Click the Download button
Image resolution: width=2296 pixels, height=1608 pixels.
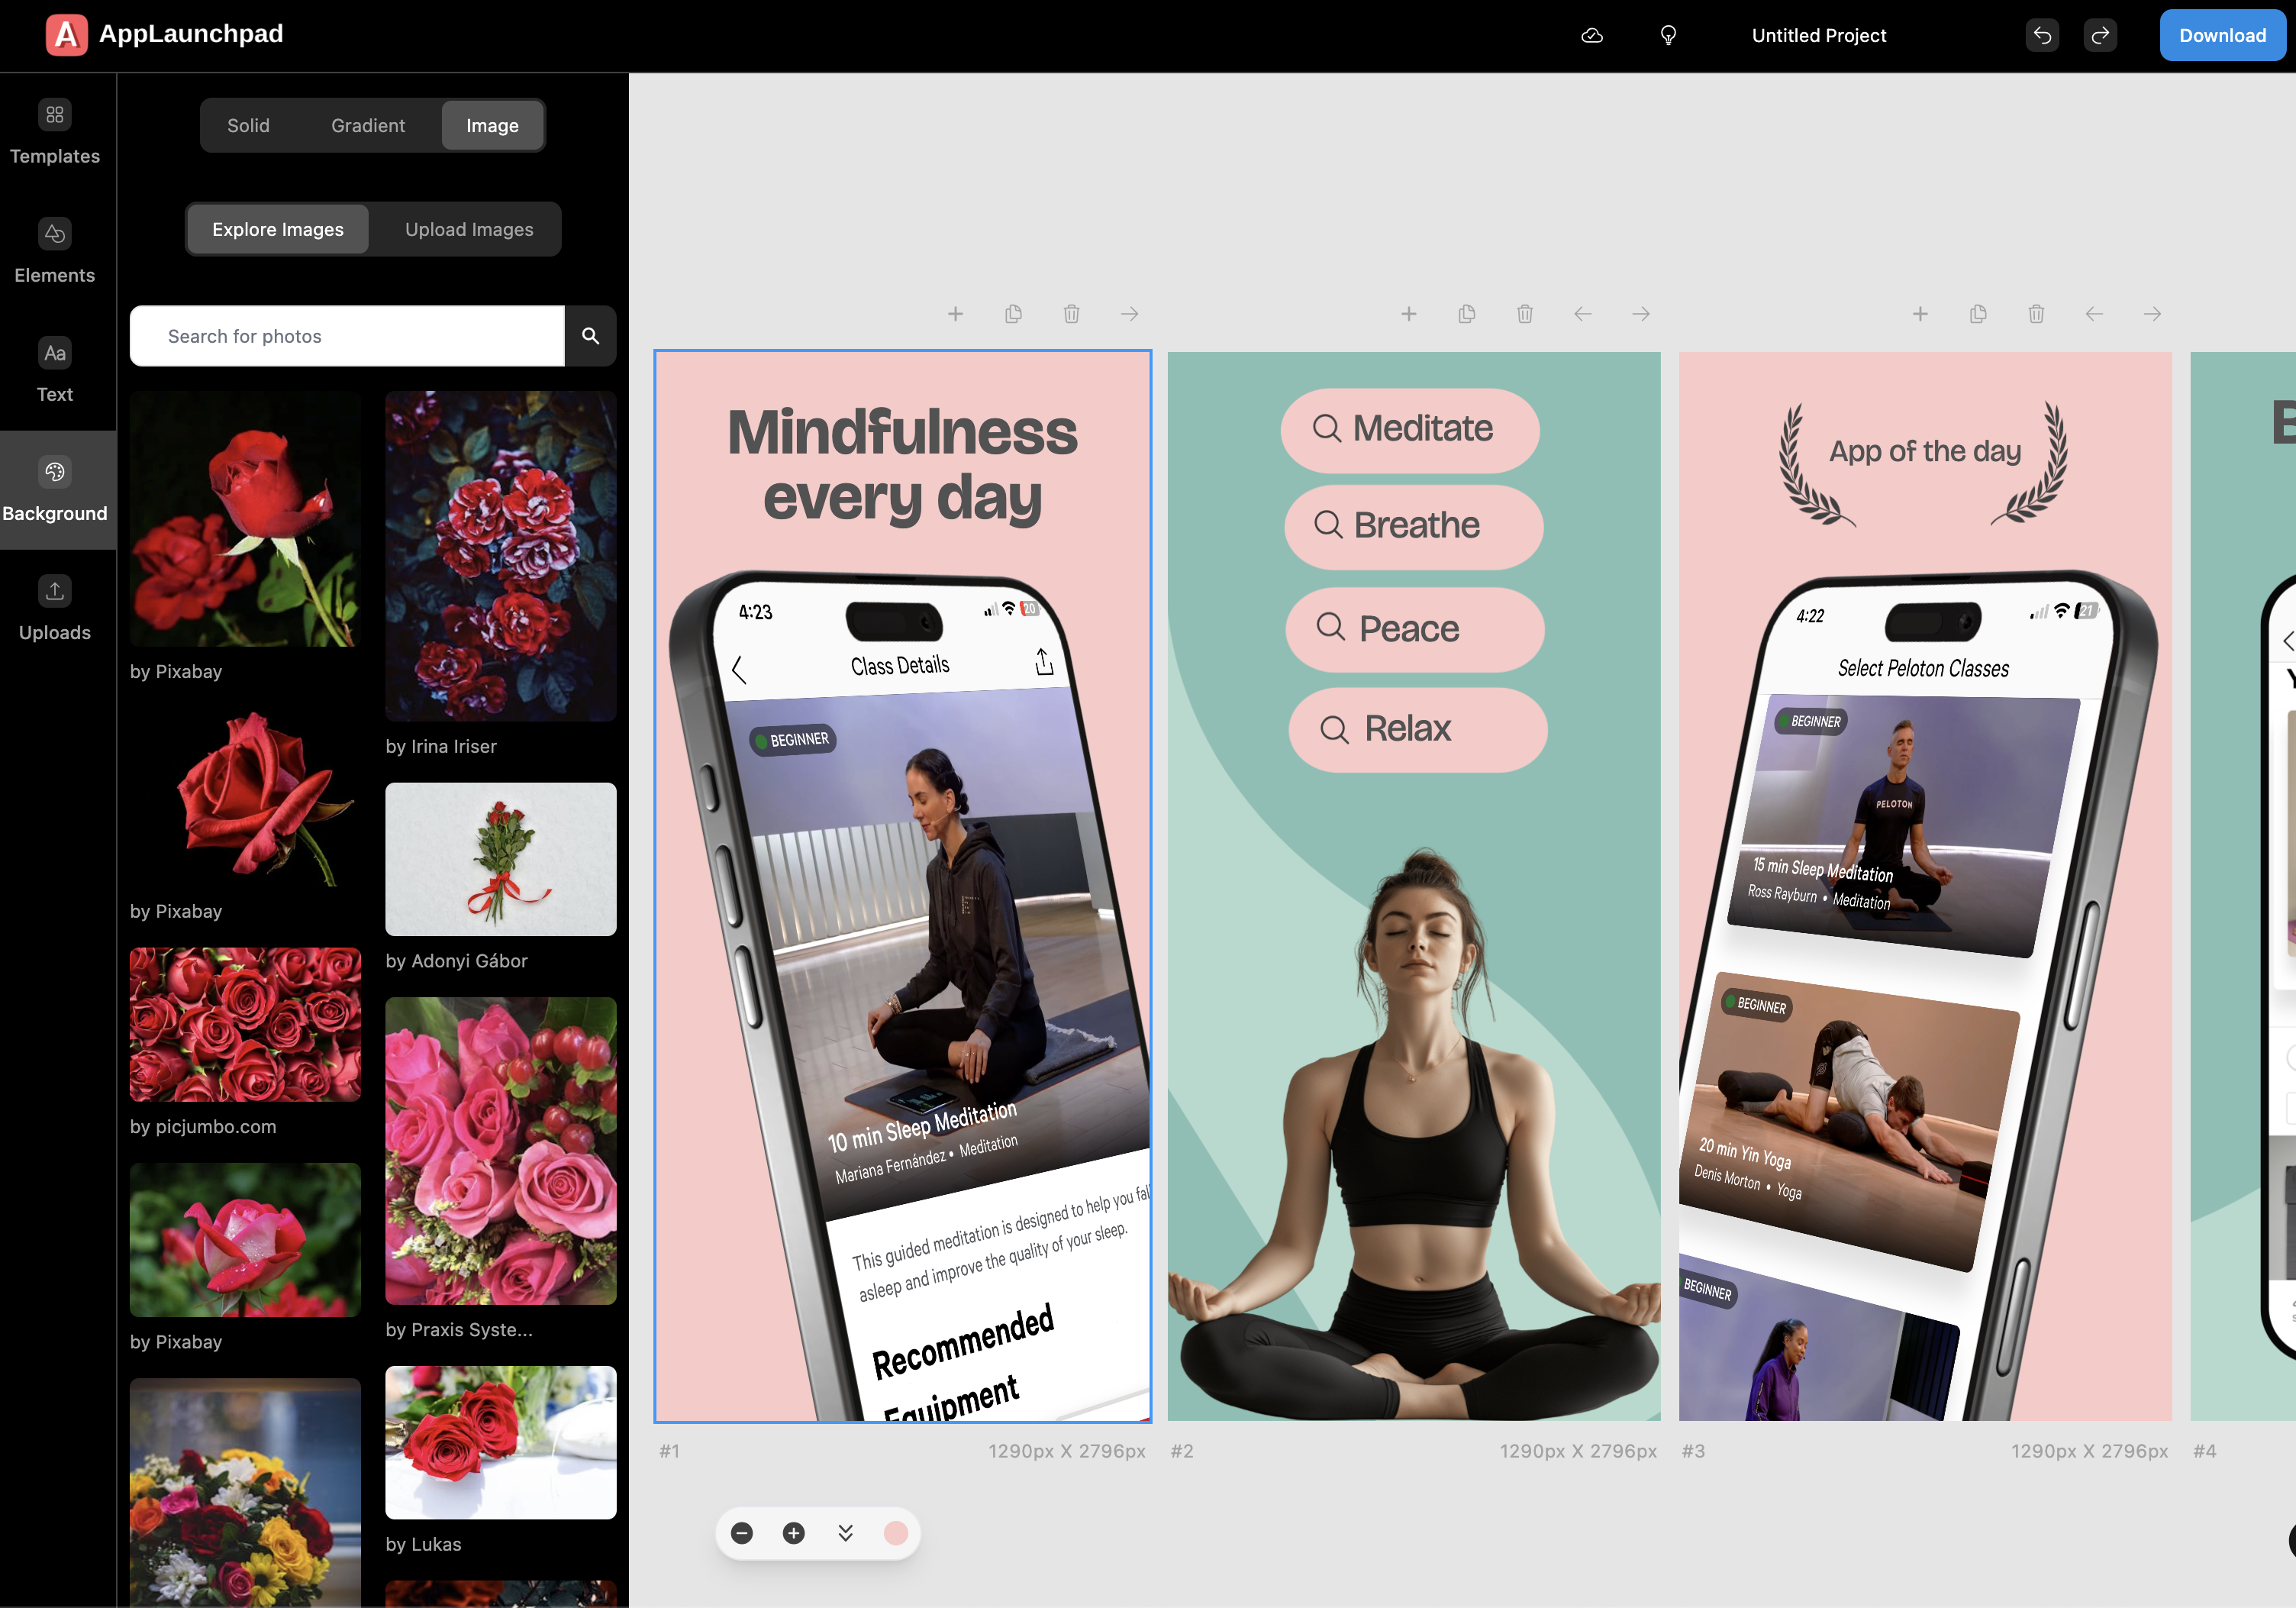coord(2222,36)
